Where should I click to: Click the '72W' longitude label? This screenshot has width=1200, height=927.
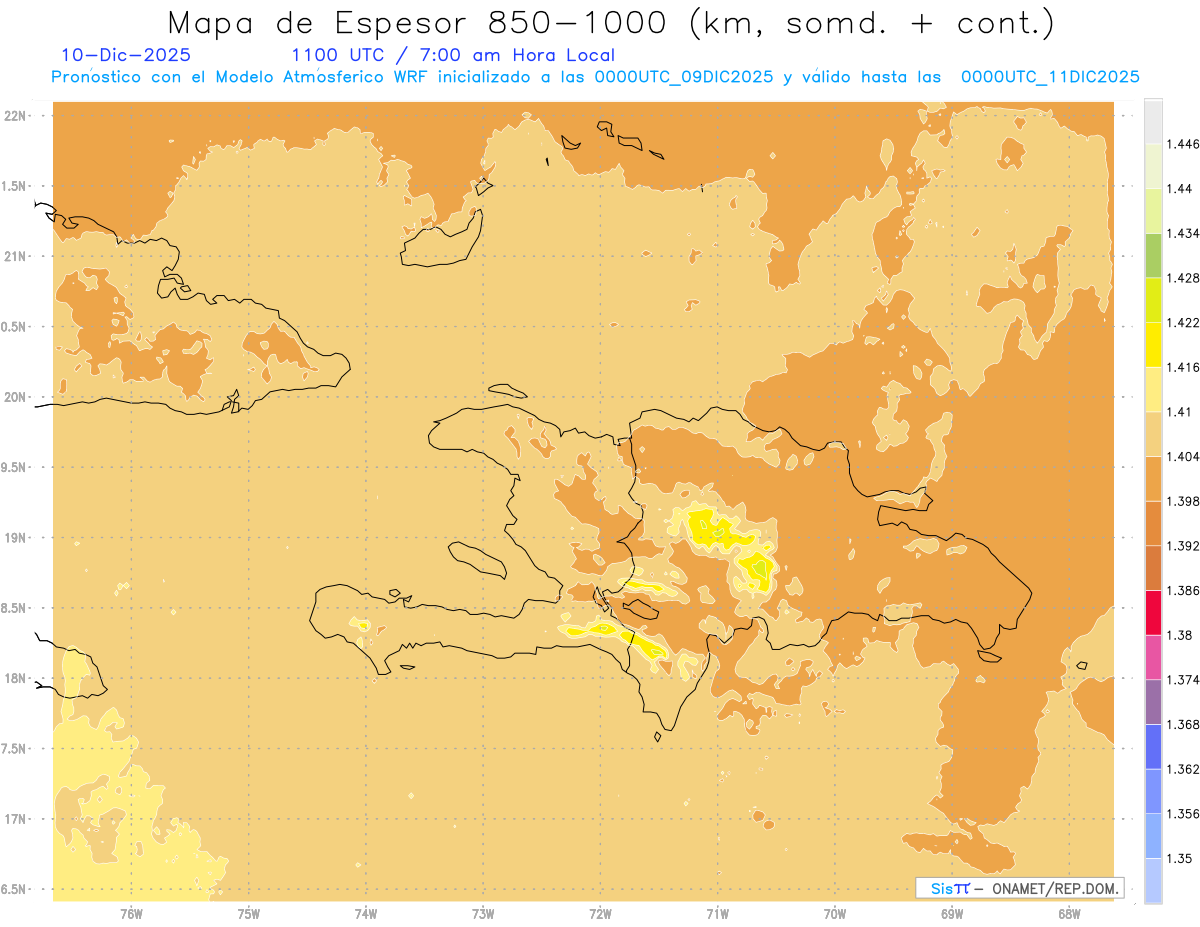[x=600, y=914]
